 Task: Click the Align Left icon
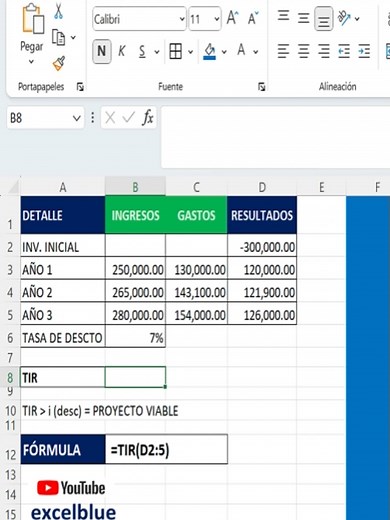(x=283, y=51)
